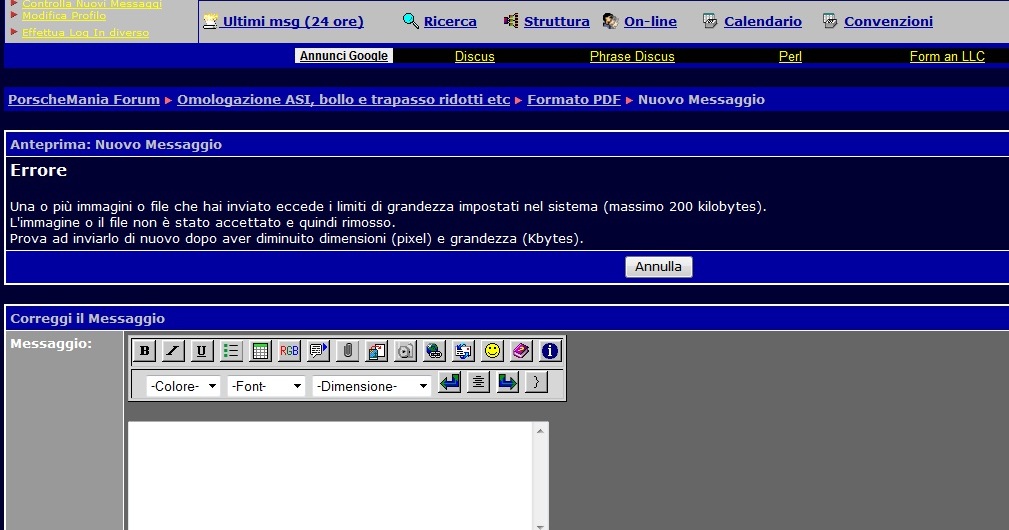
Task: Click the purple help book icon
Action: (x=521, y=351)
